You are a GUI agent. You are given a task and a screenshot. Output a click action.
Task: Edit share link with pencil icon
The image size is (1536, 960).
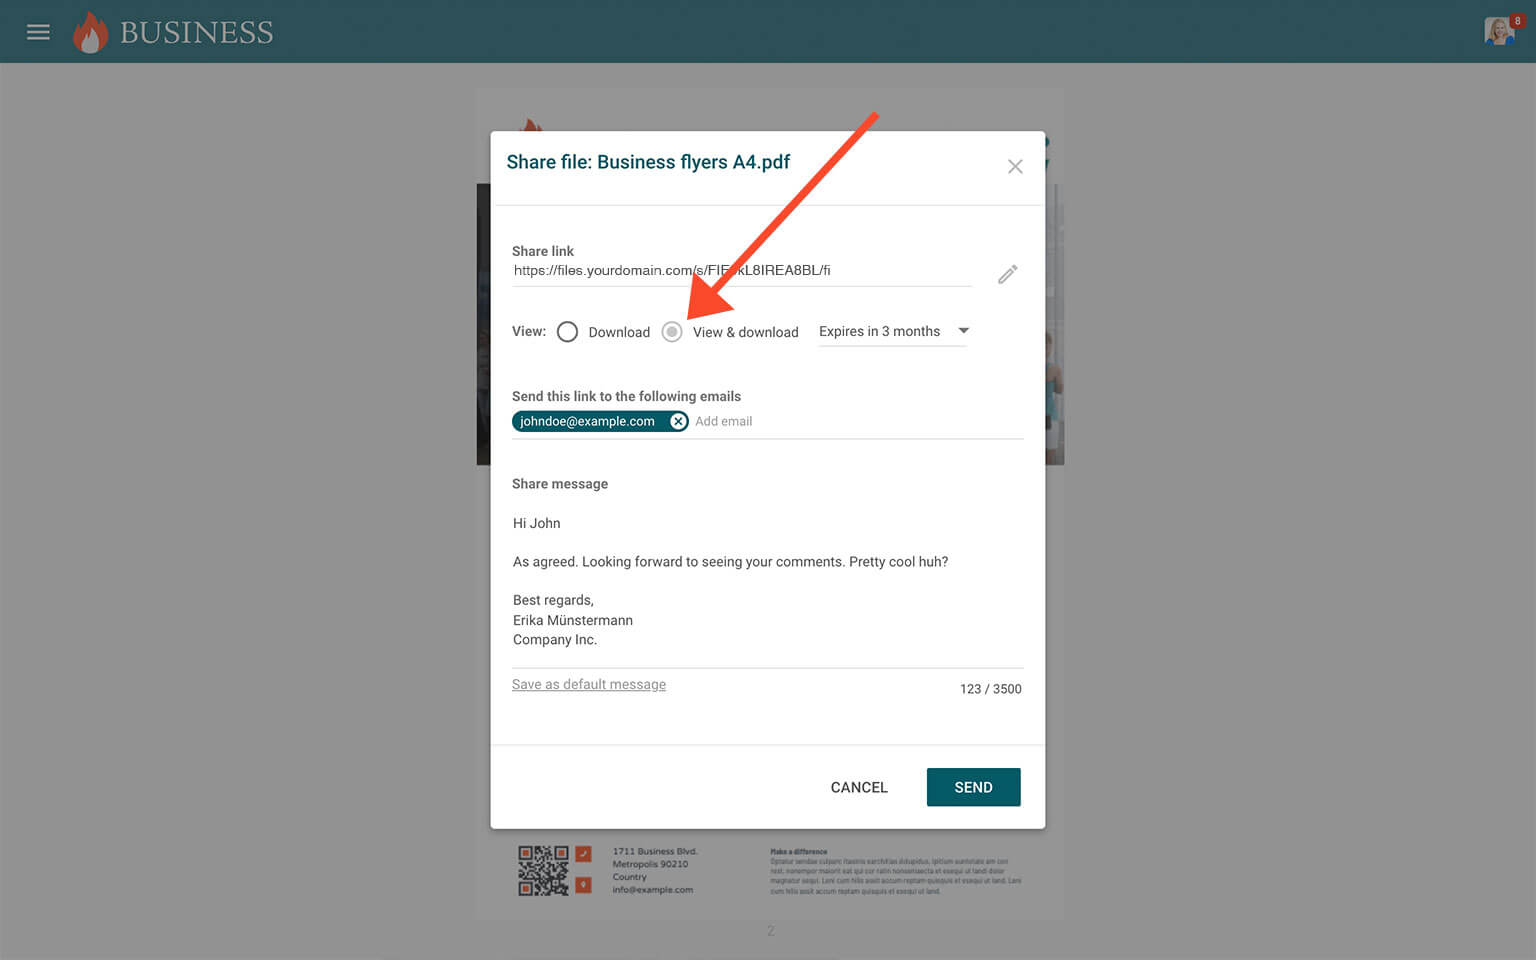[1007, 274]
